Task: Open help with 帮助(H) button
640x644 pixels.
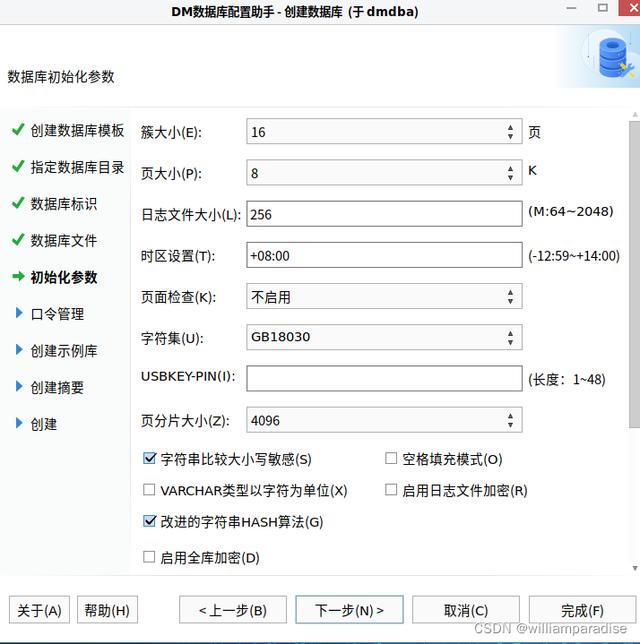Action: pos(107,610)
